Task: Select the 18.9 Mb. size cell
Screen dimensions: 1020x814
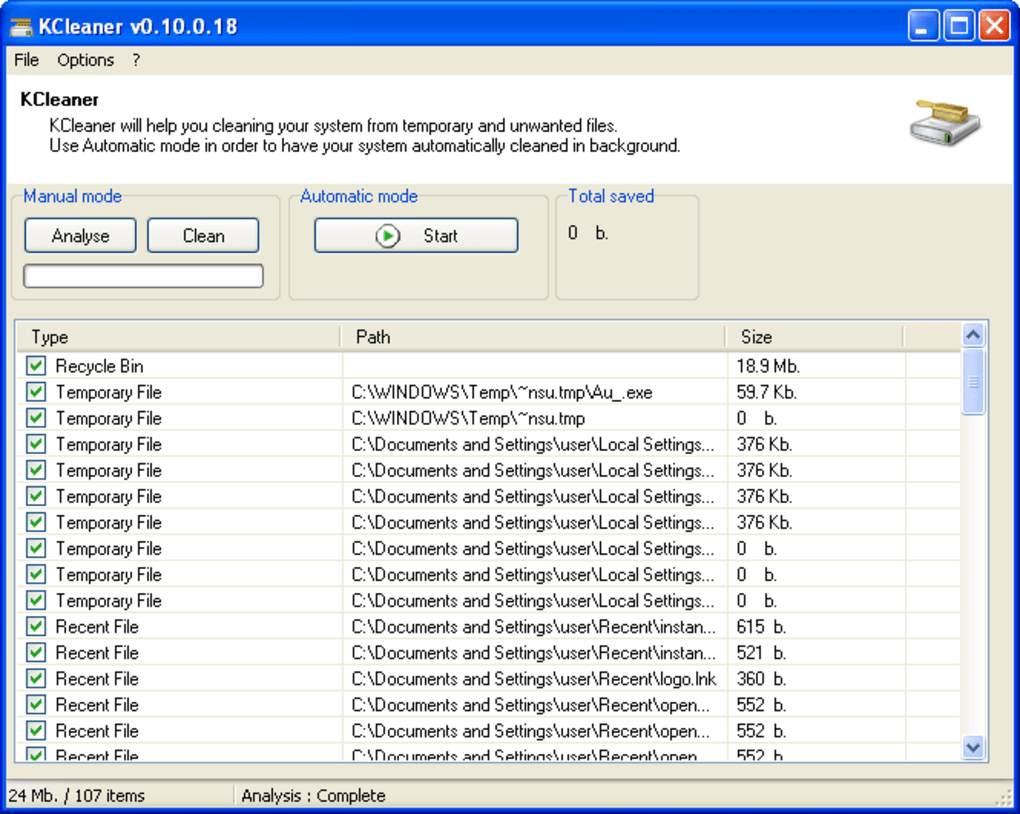Action: 768,366
